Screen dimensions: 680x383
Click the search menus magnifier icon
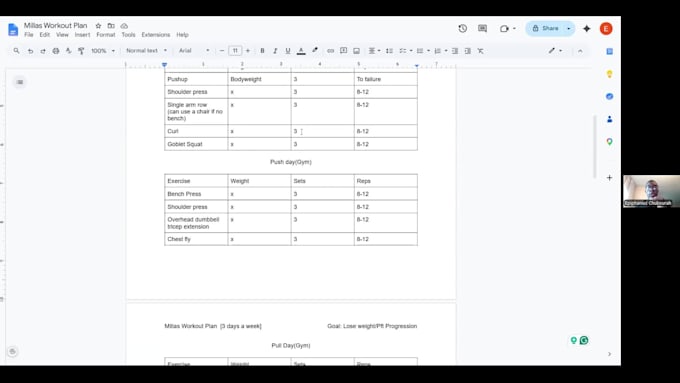[16, 51]
